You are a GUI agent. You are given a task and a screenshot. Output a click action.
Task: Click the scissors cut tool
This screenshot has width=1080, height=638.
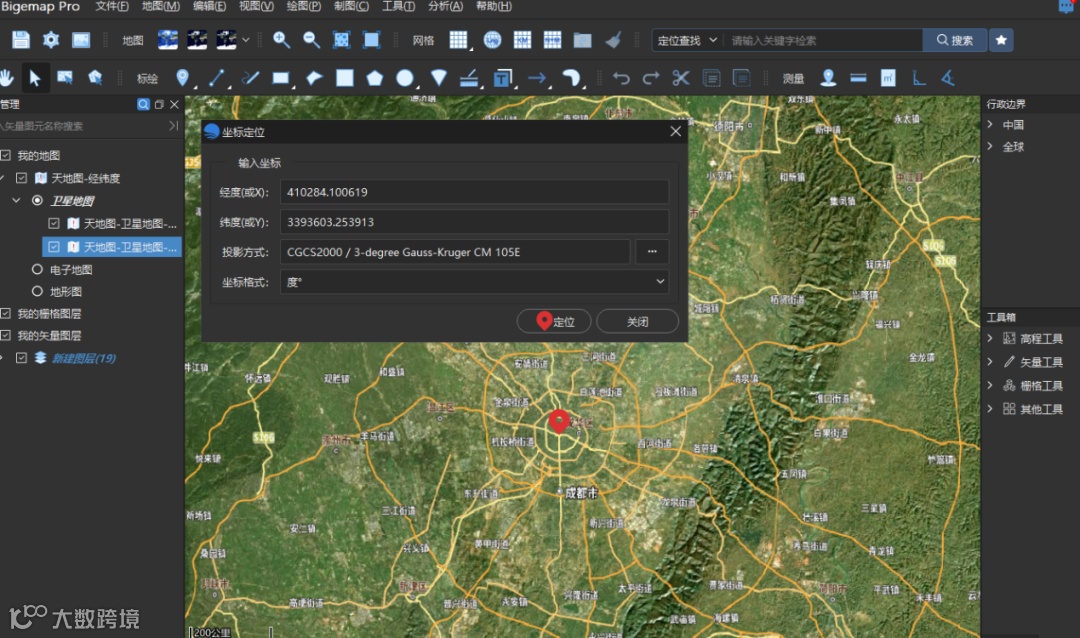tap(681, 78)
